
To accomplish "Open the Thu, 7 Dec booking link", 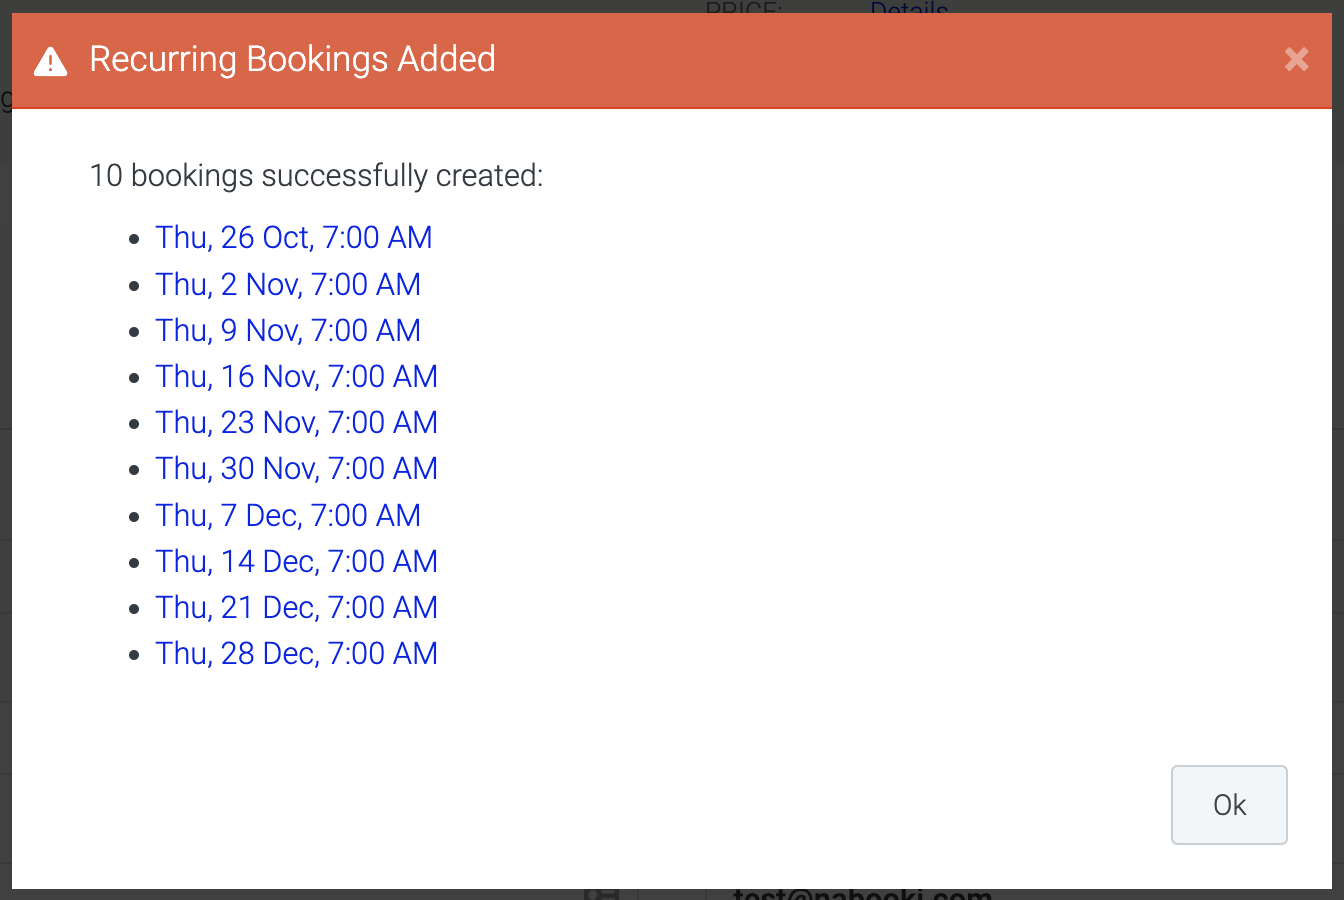I will [x=287, y=515].
